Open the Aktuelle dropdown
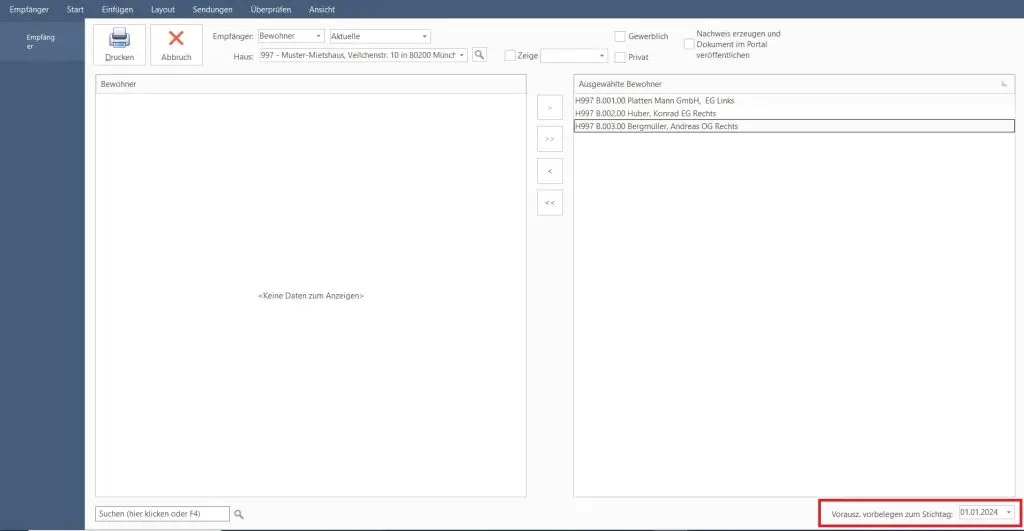The width and height of the screenshot is (1024, 531). pos(424,37)
